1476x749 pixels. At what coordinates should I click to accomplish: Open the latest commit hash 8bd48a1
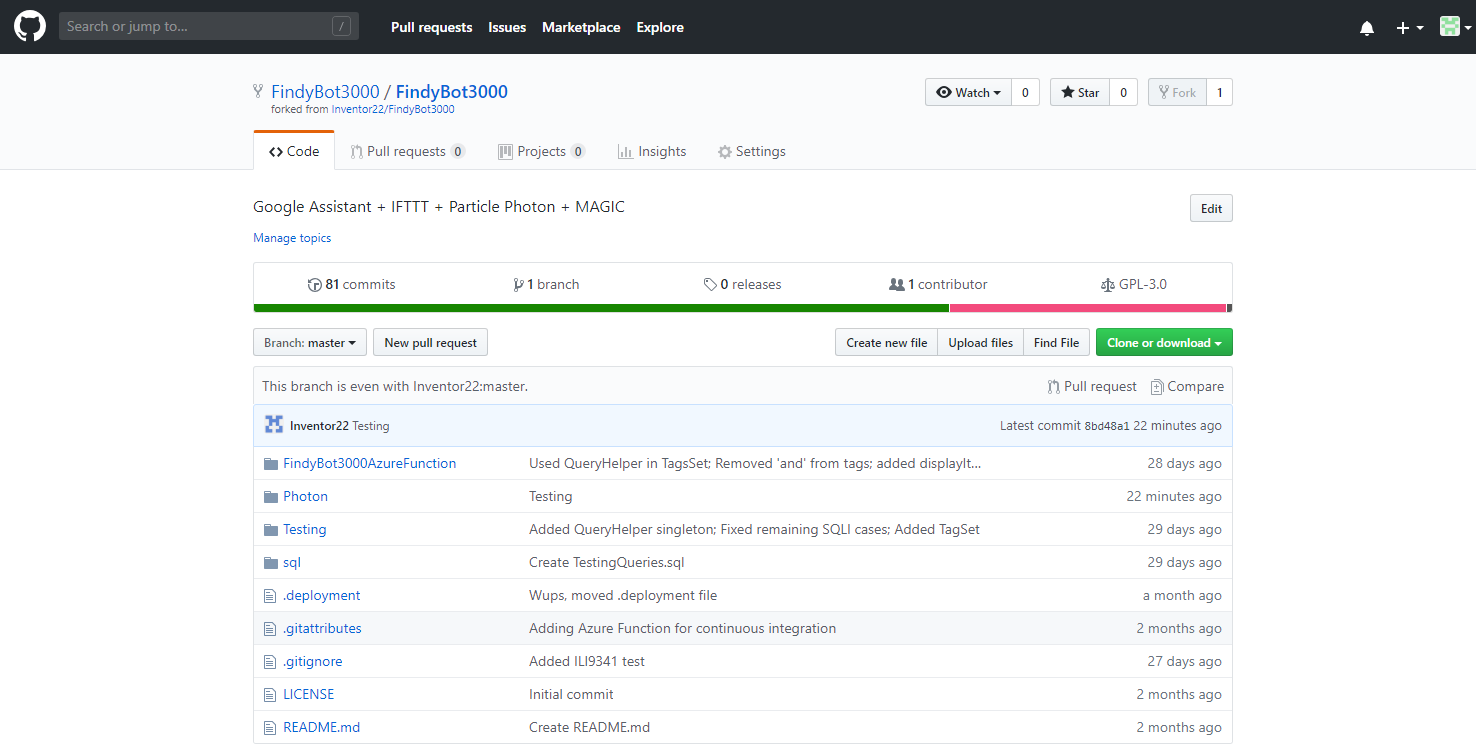pos(1107,426)
